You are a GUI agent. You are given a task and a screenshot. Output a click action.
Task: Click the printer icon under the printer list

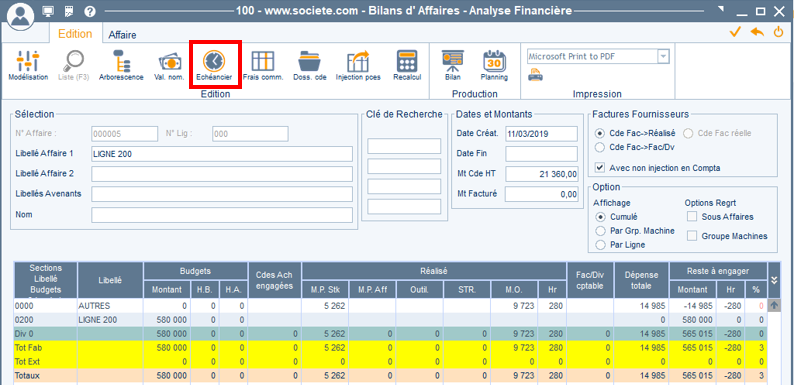534,76
